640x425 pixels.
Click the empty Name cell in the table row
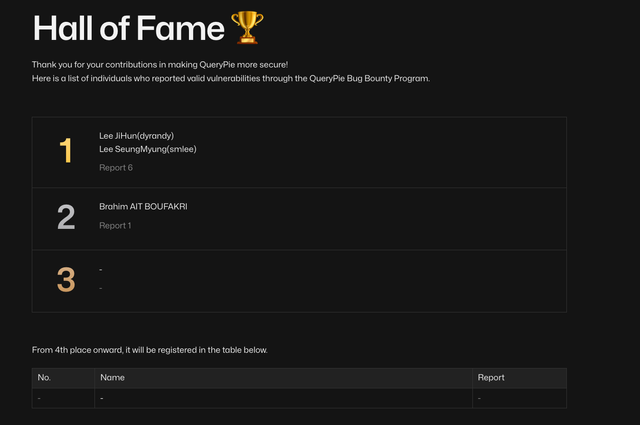pos(102,398)
